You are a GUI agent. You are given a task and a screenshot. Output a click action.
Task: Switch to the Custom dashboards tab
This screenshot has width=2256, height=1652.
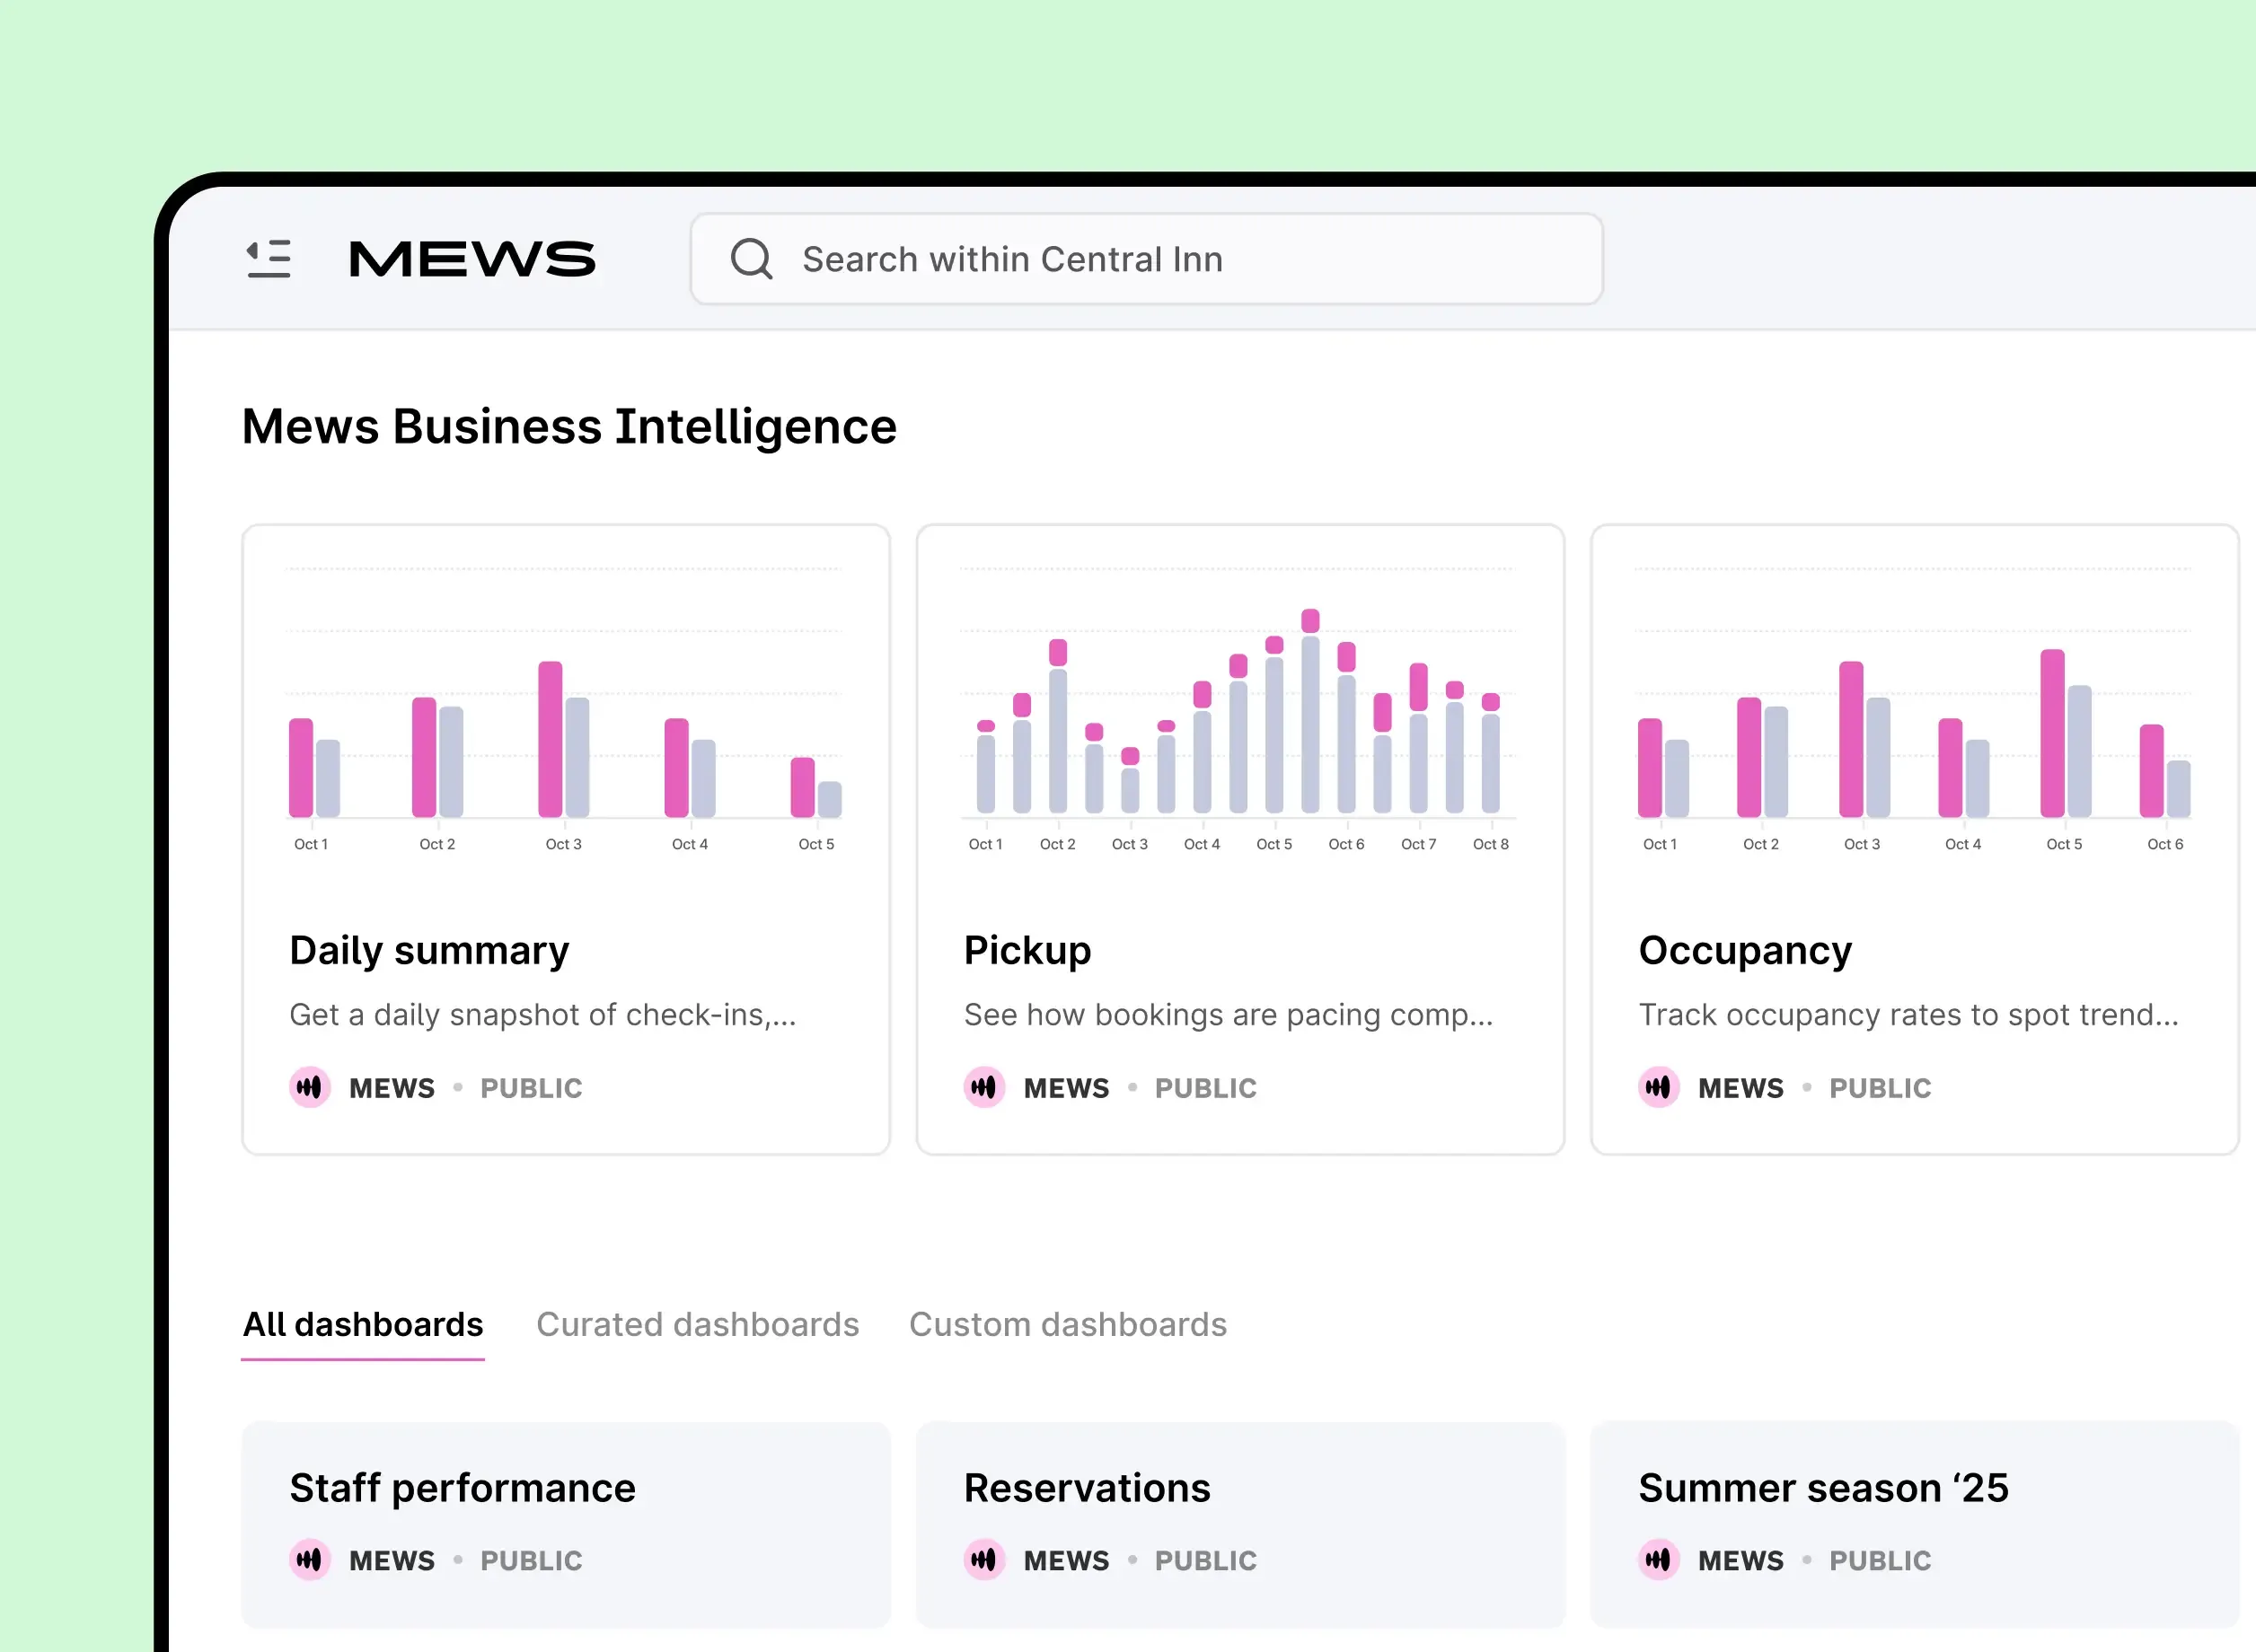pyautogui.click(x=1068, y=1324)
